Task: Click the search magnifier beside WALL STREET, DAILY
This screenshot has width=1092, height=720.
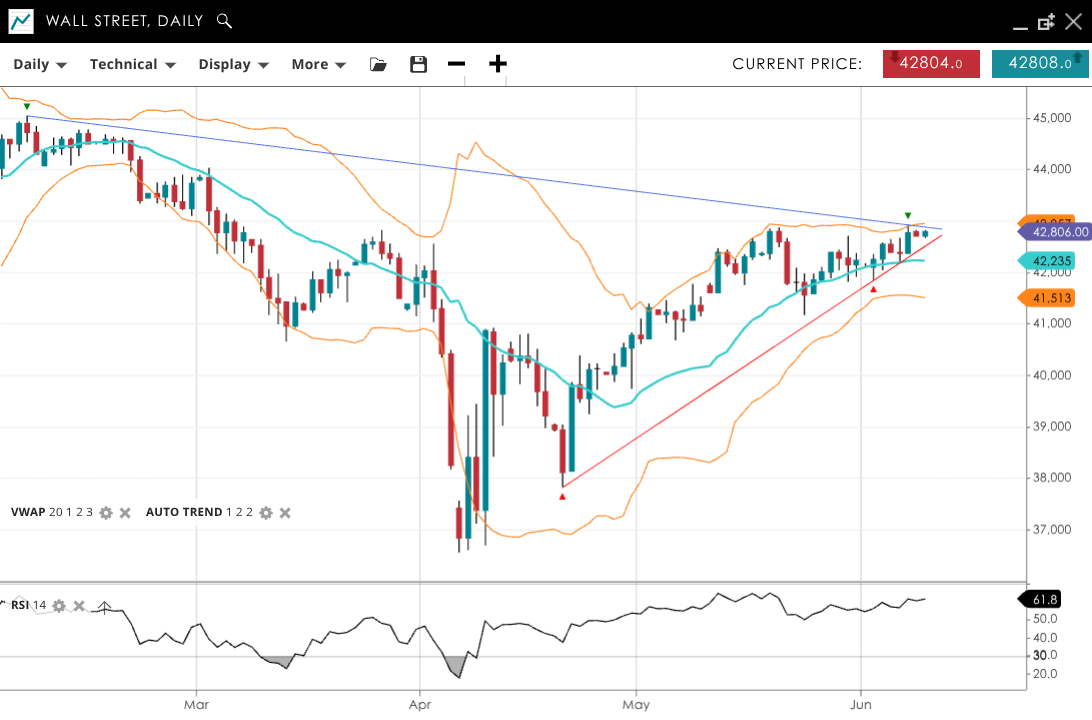Action: pos(225,21)
